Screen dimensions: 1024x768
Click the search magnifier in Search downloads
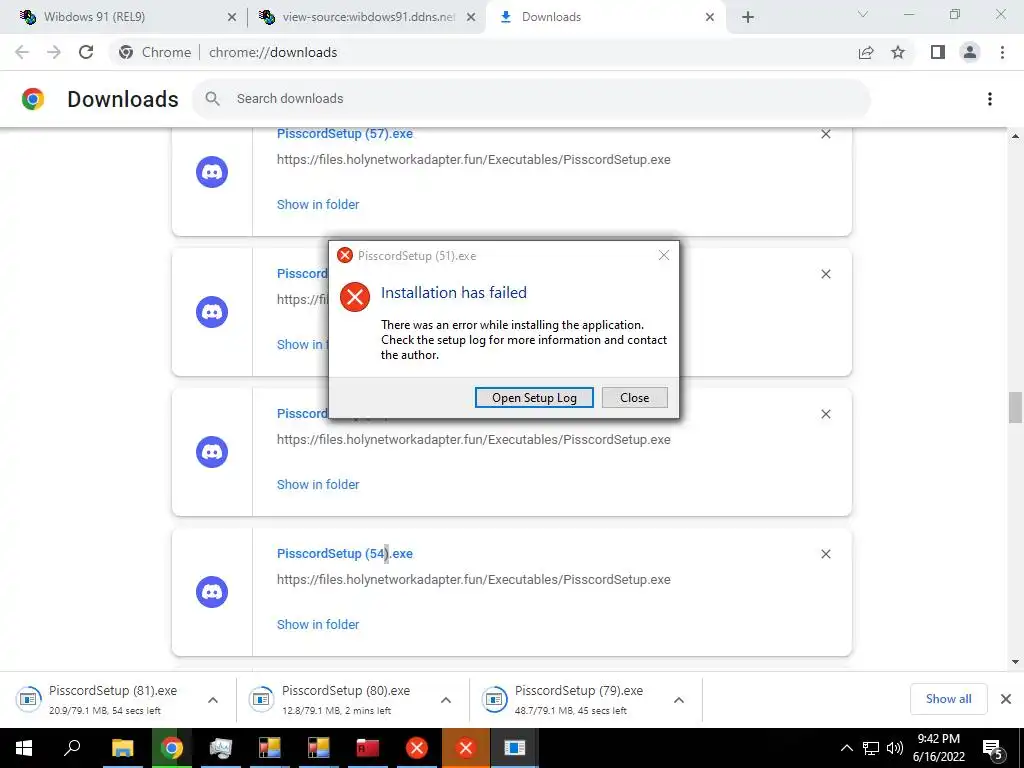212,99
